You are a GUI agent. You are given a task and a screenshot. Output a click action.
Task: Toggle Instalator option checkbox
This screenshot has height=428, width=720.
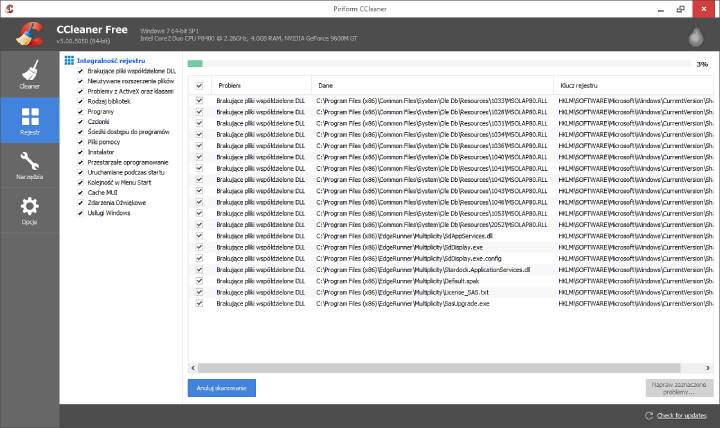[80, 152]
